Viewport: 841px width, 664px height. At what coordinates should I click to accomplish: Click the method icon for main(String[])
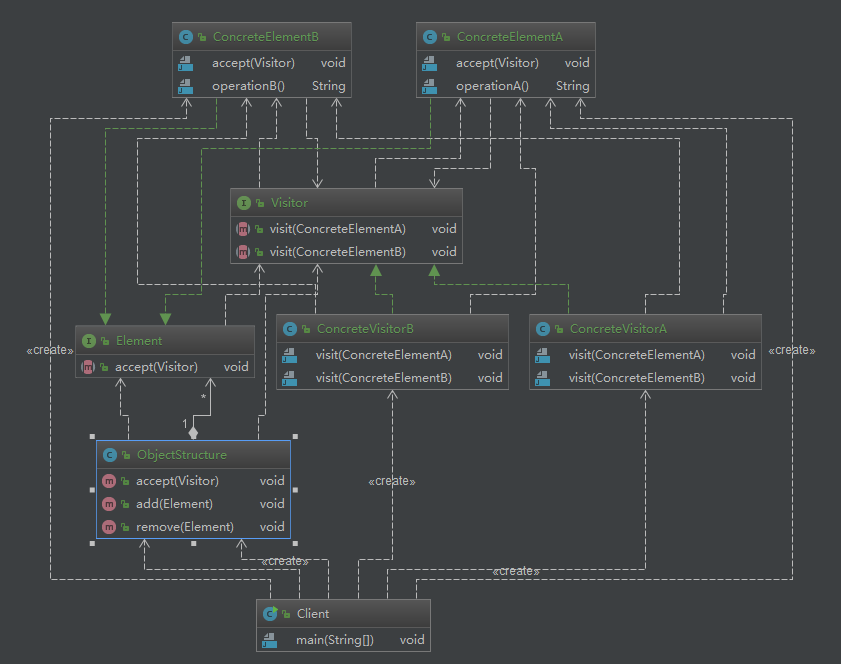[270, 640]
